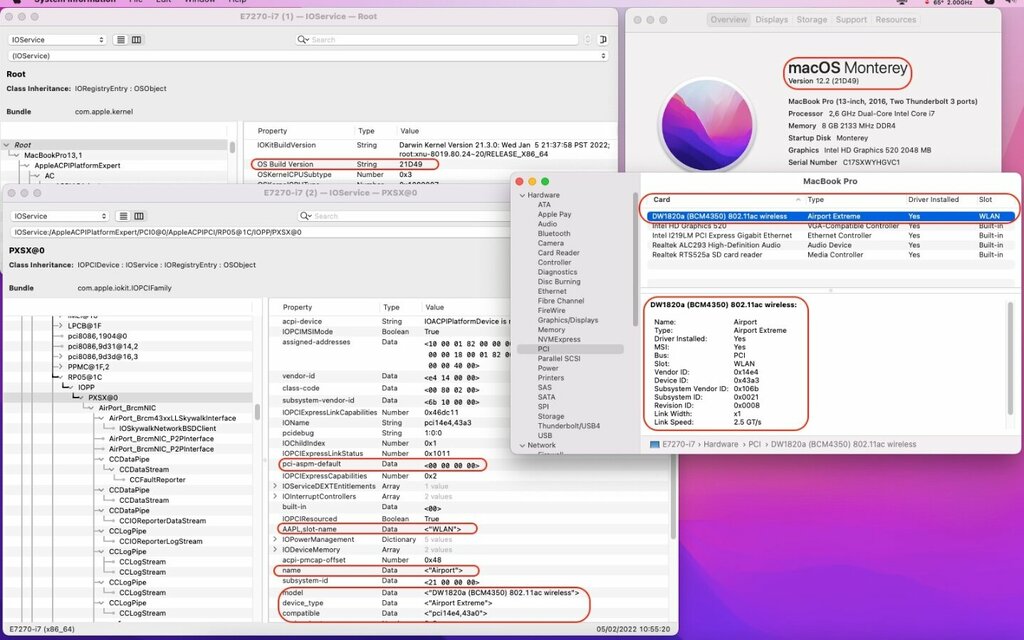
Task: Select Graphics/Displays in the Hardware sidebar
Action: click(567, 320)
